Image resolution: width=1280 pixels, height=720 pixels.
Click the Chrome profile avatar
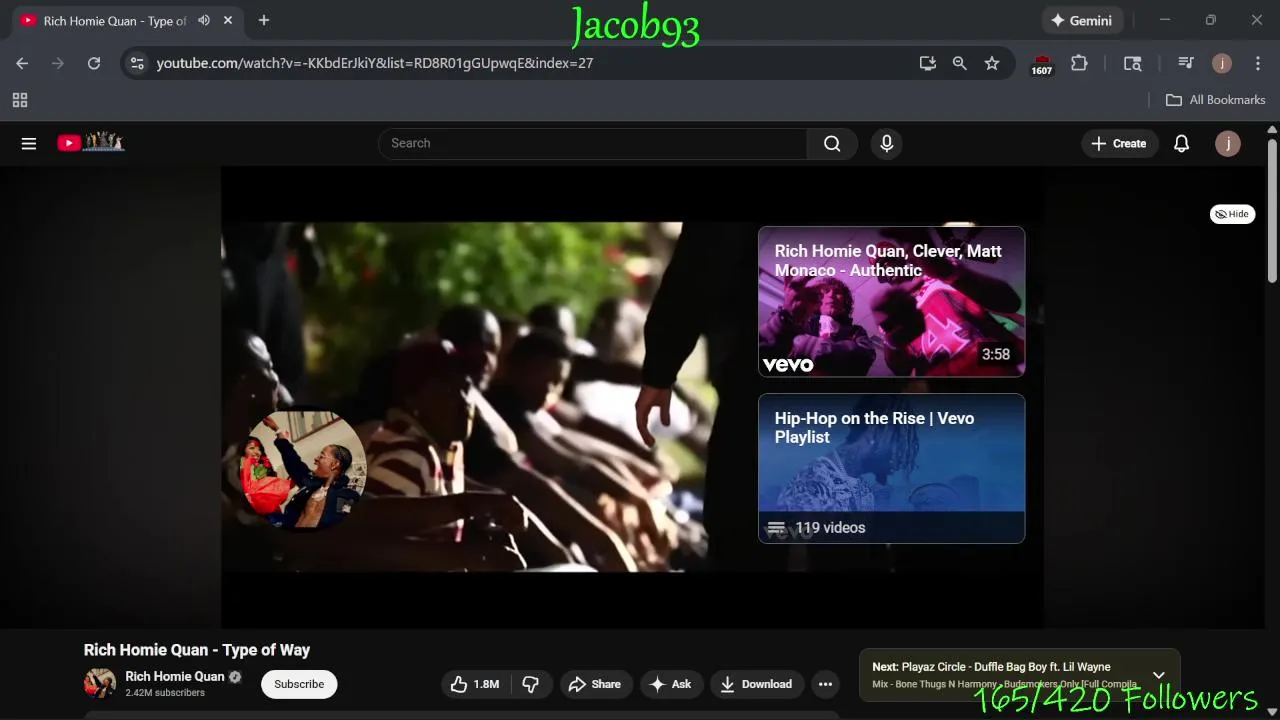point(1222,63)
